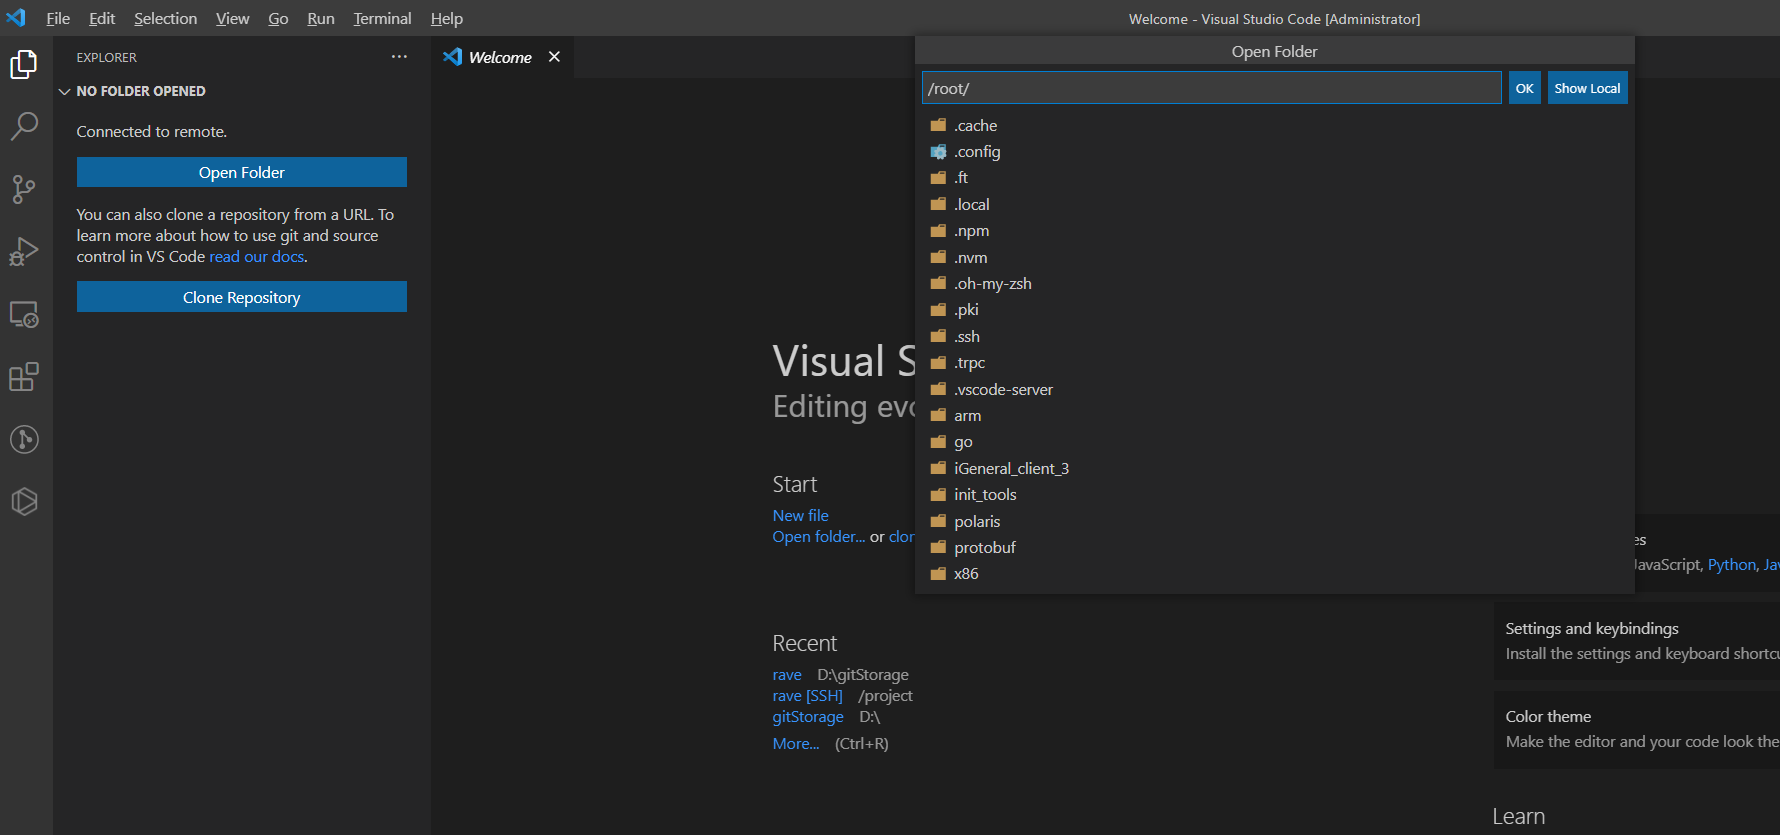This screenshot has height=835, width=1780.
Task: Select the .vscode-server folder
Action: 1003,390
